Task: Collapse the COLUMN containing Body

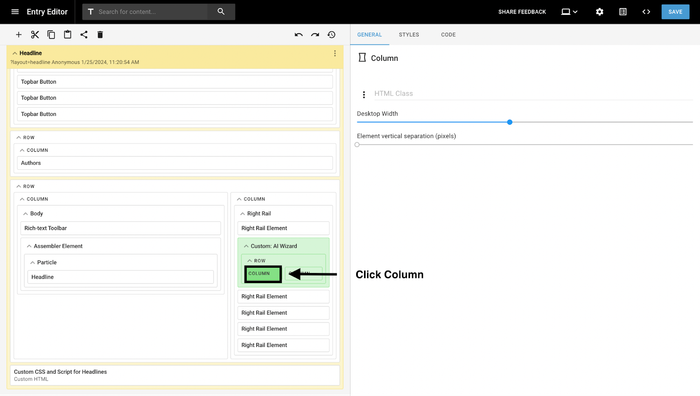Action: point(22,199)
